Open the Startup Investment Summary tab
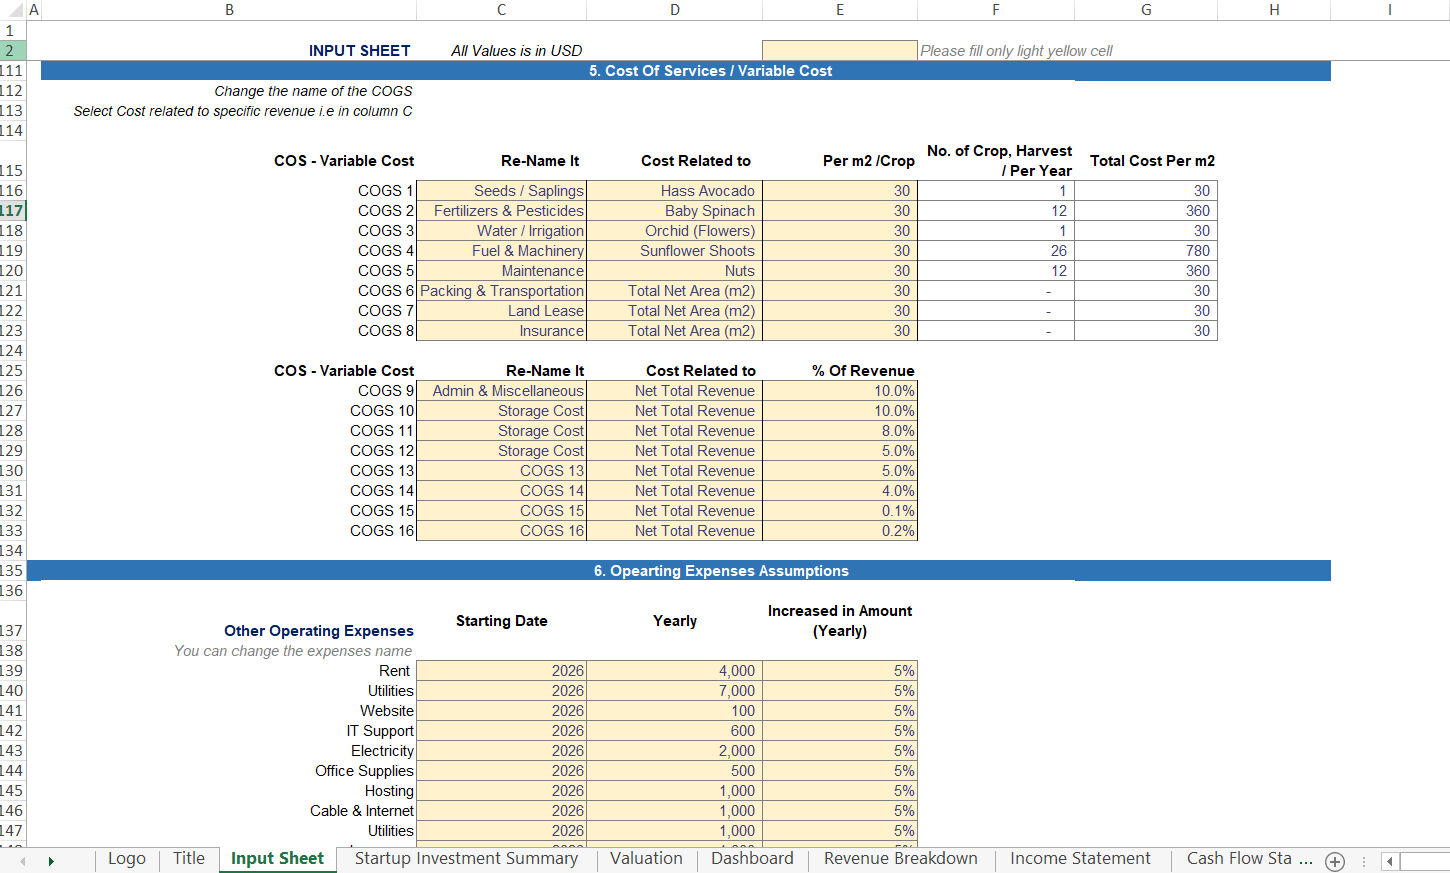1450x873 pixels. coord(466,859)
